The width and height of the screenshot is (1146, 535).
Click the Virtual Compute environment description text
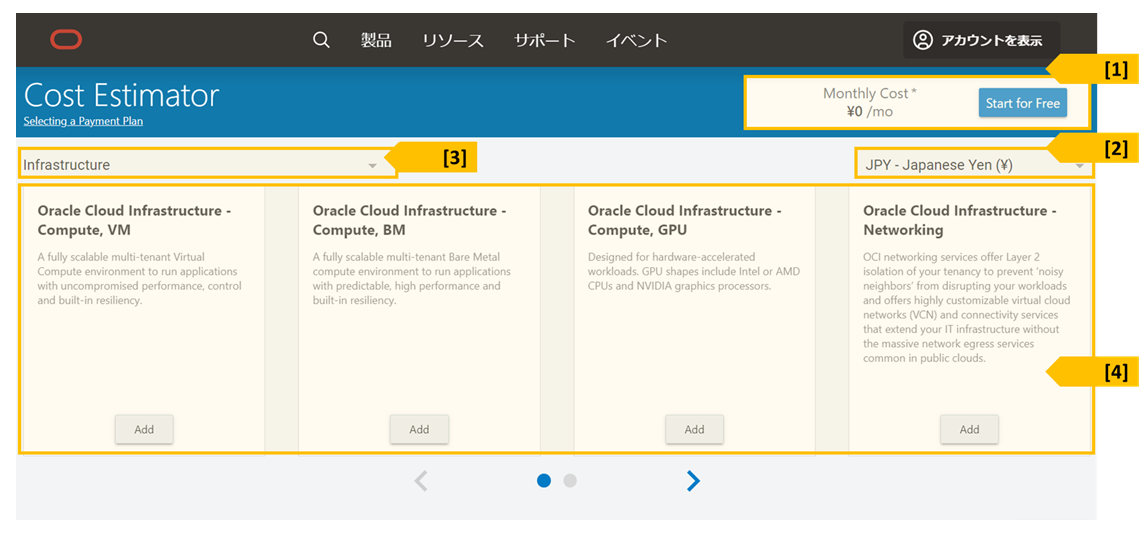pos(139,278)
